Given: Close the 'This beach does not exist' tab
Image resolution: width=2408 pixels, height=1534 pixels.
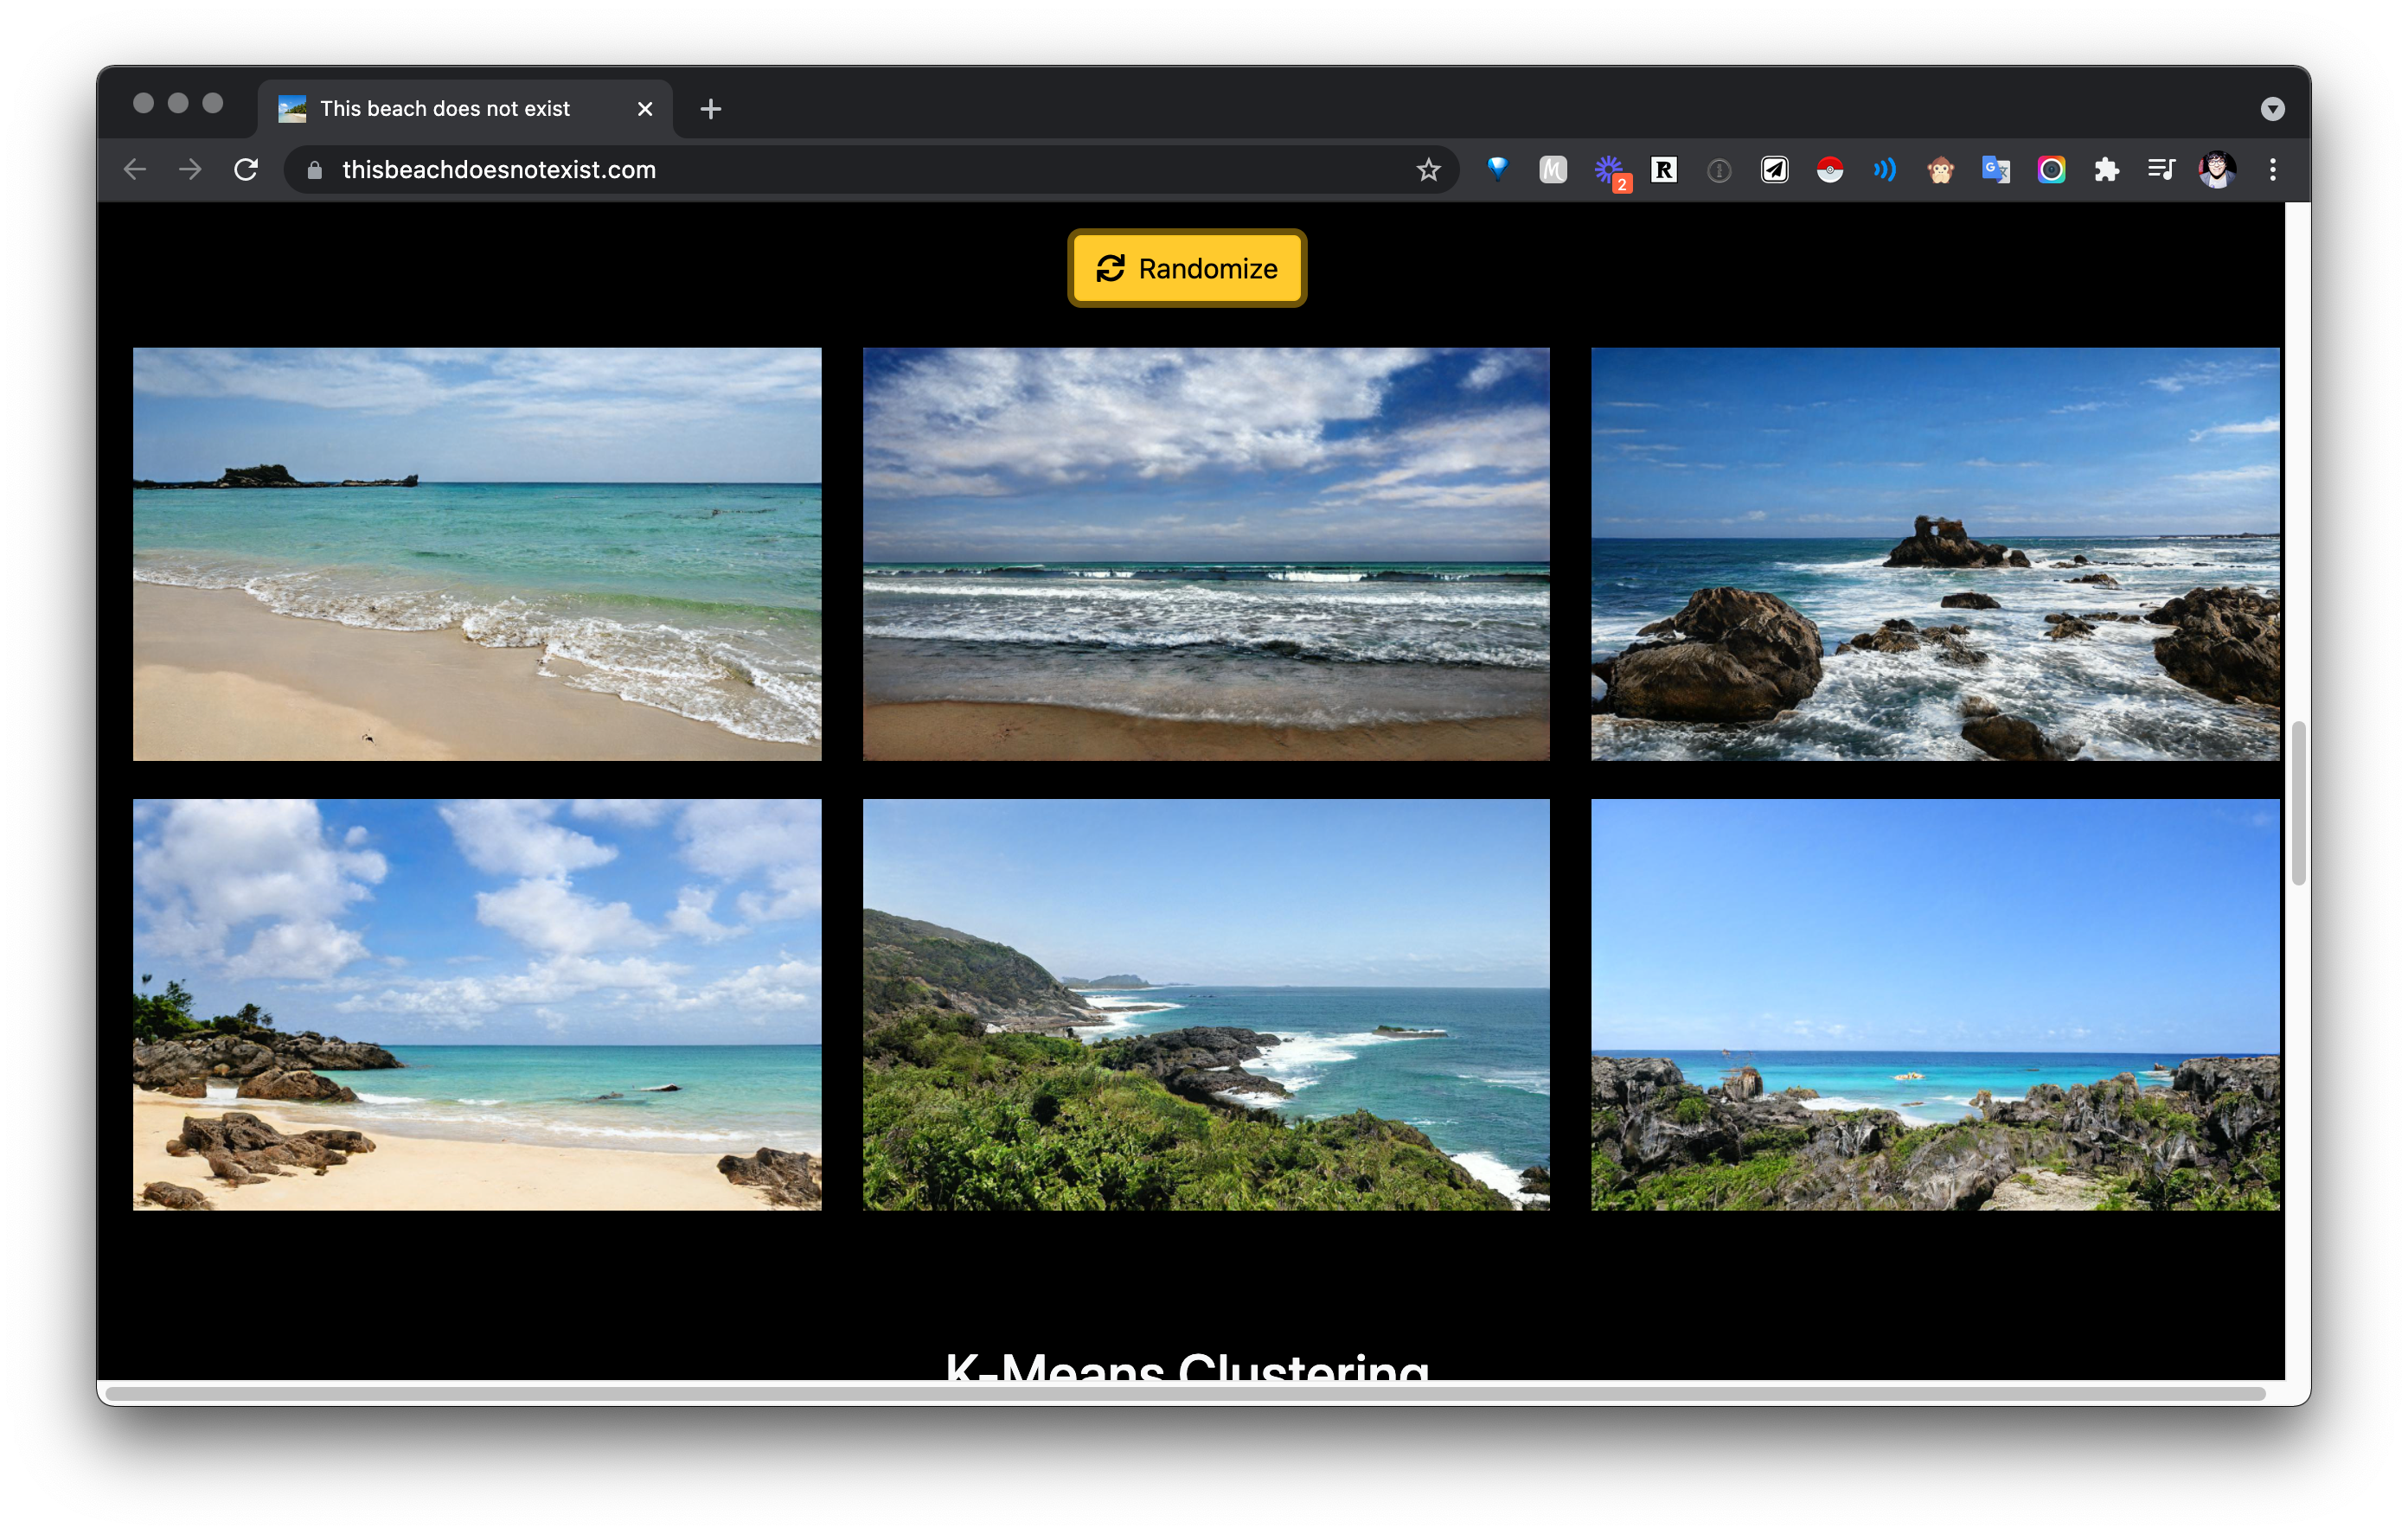Looking at the screenshot, I should click(x=645, y=109).
